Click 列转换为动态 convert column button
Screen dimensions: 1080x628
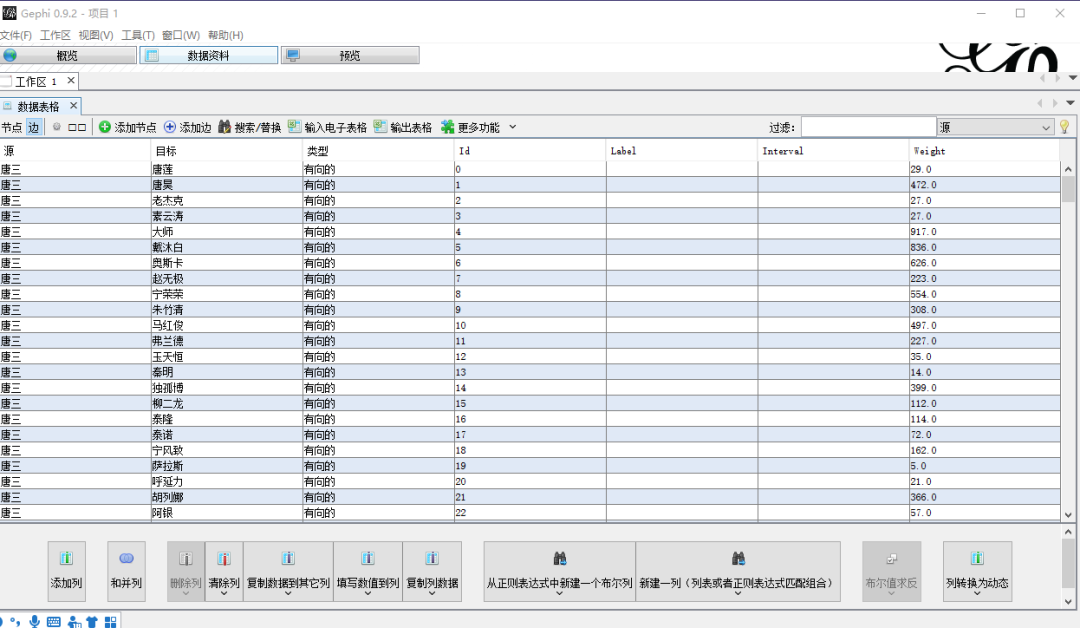point(977,571)
